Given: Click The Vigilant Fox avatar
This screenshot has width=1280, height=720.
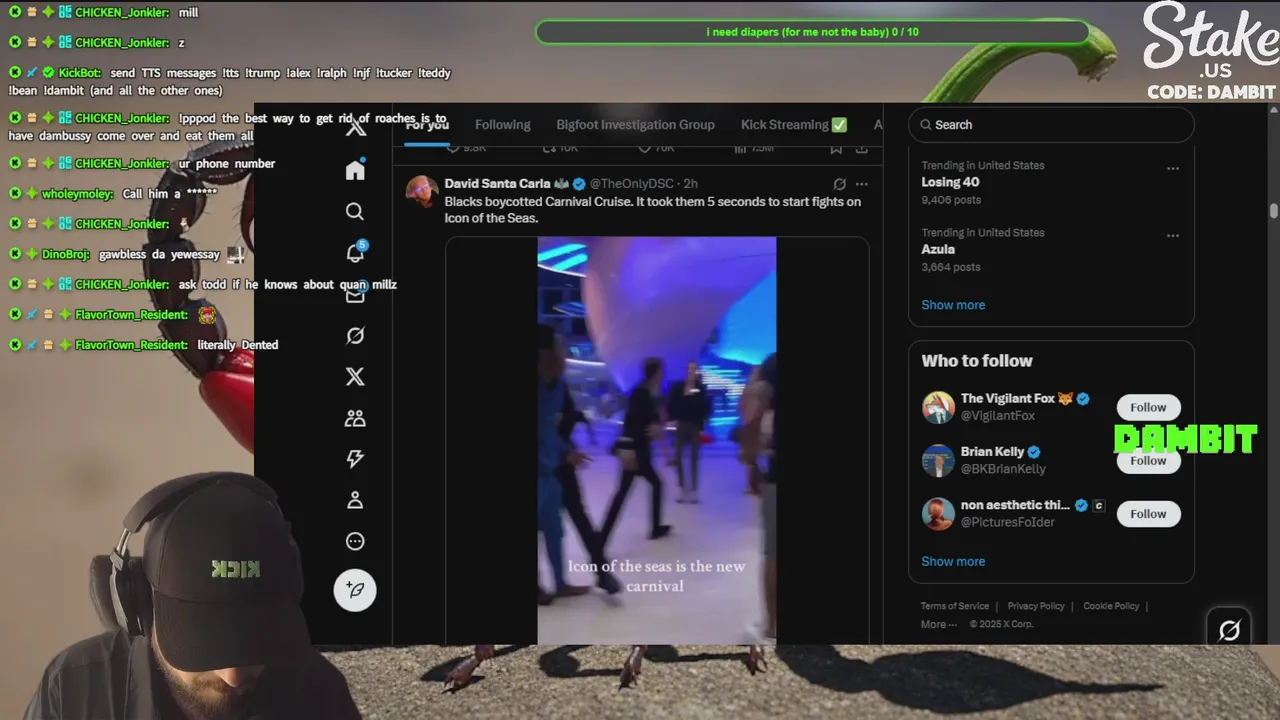Looking at the screenshot, I should click(938, 407).
